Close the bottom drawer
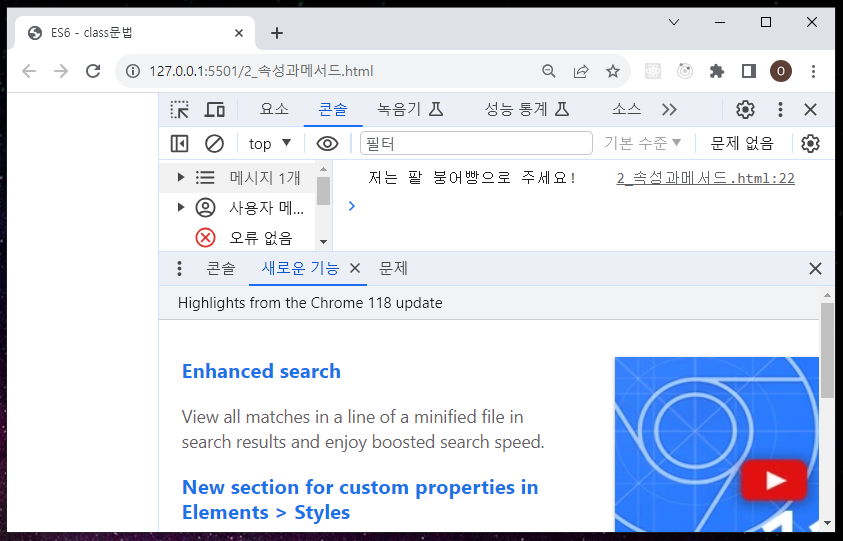 tap(815, 268)
